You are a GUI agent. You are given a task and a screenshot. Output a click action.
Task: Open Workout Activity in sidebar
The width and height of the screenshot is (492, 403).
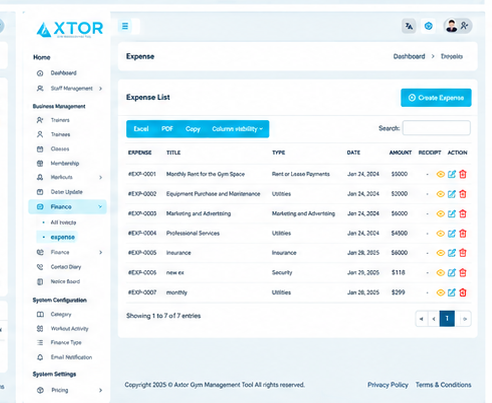[x=69, y=329]
